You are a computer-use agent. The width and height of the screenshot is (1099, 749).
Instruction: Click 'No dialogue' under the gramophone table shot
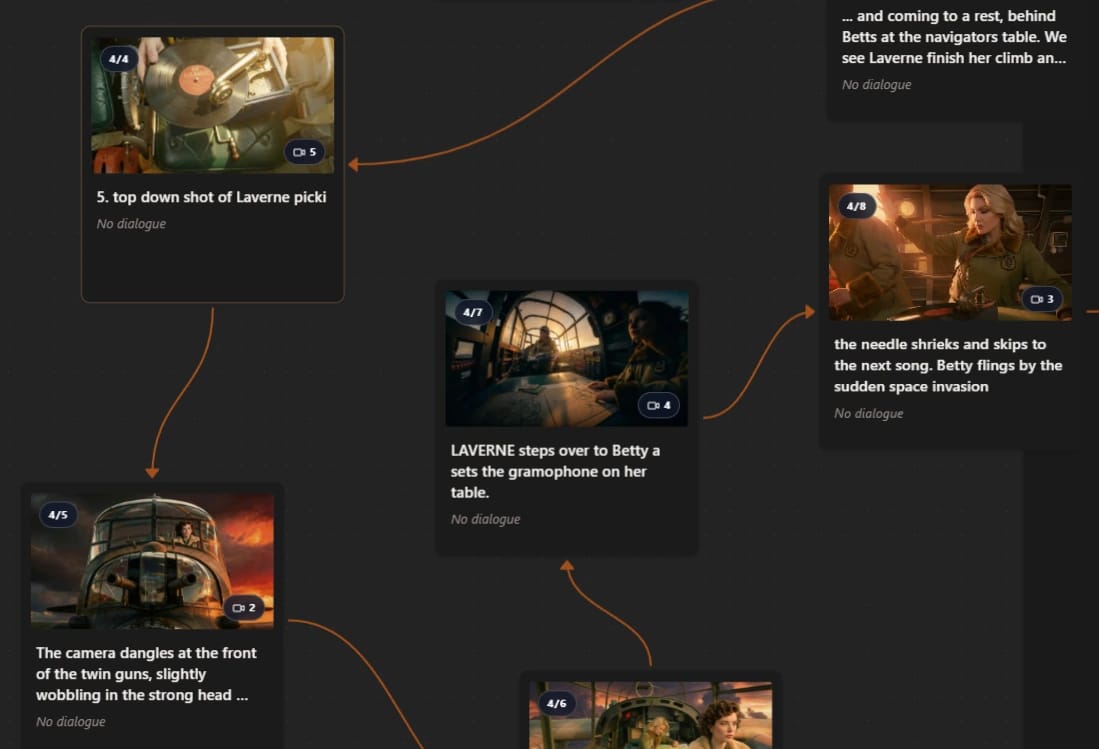click(485, 519)
